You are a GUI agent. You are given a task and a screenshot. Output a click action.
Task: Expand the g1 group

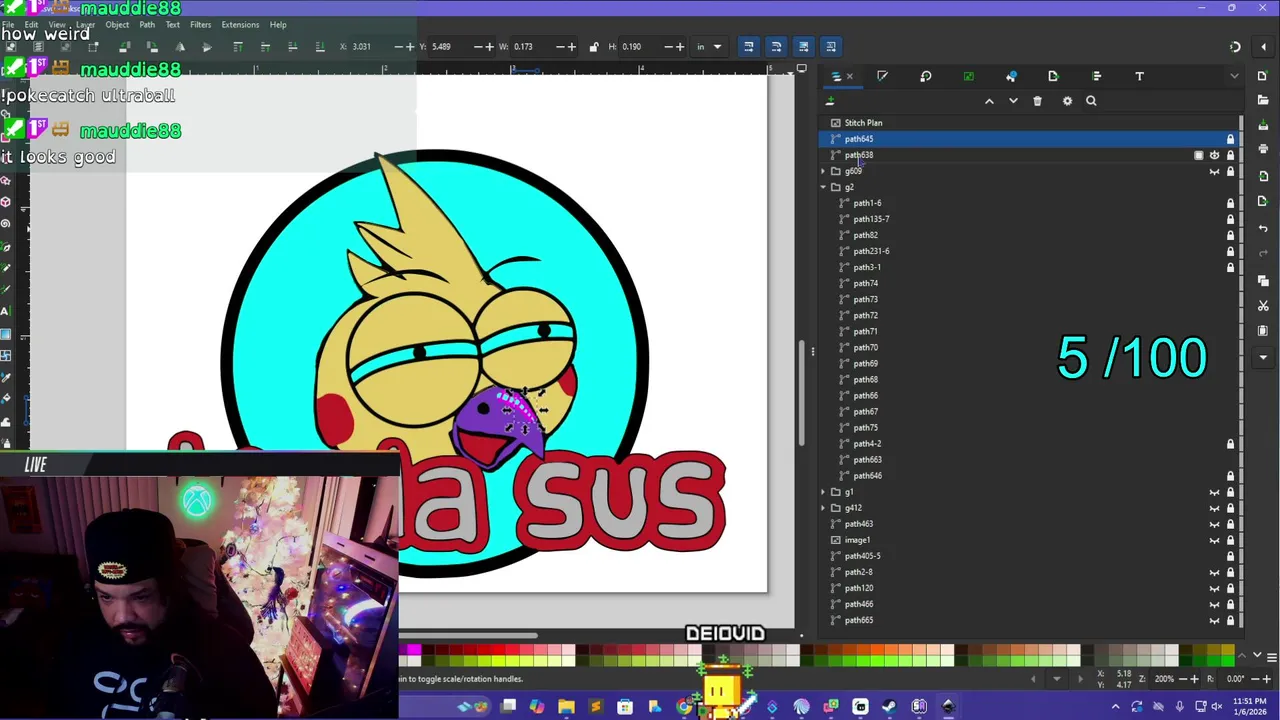[824, 492]
